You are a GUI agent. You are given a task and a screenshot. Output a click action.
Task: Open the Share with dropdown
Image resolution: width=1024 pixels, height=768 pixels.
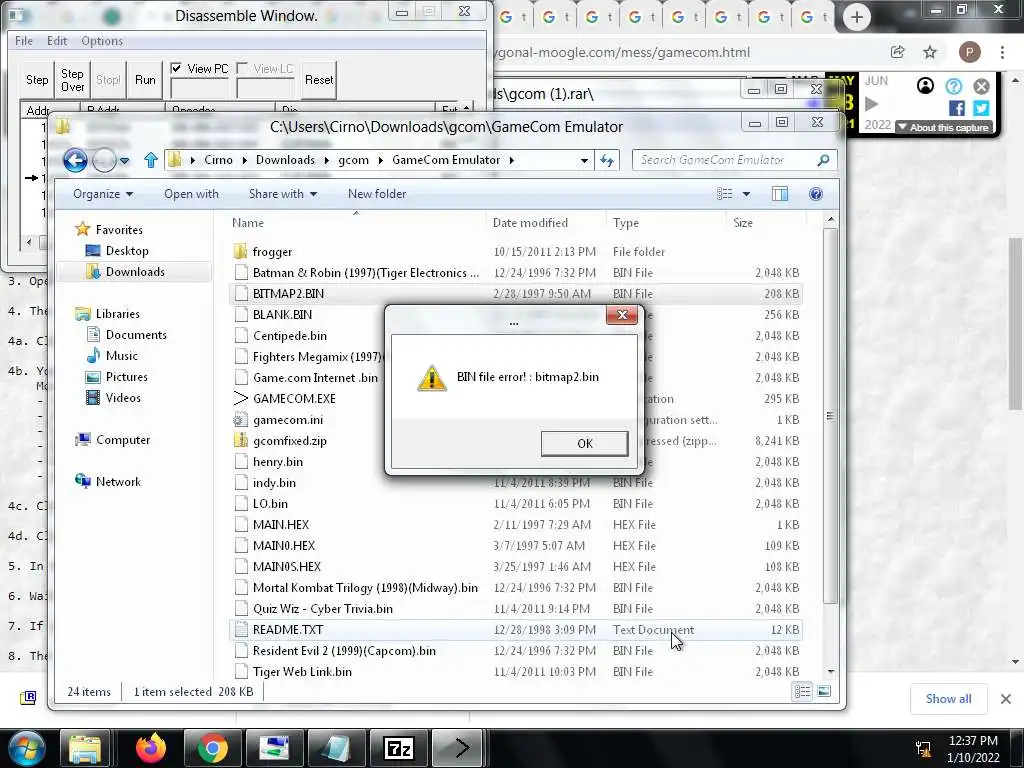(x=283, y=194)
